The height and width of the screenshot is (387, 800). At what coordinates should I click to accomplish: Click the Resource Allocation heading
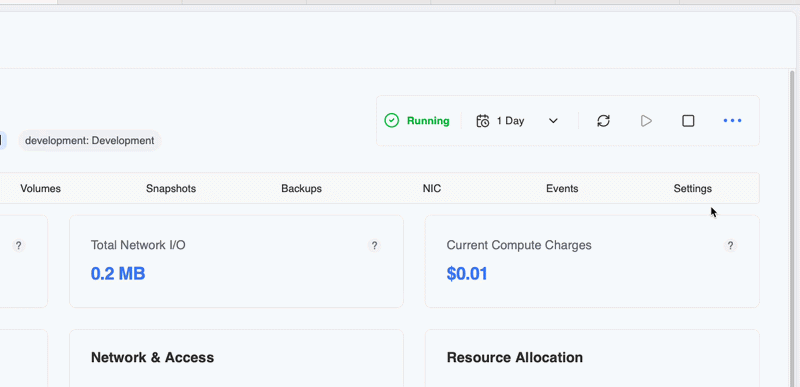[515, 357]
